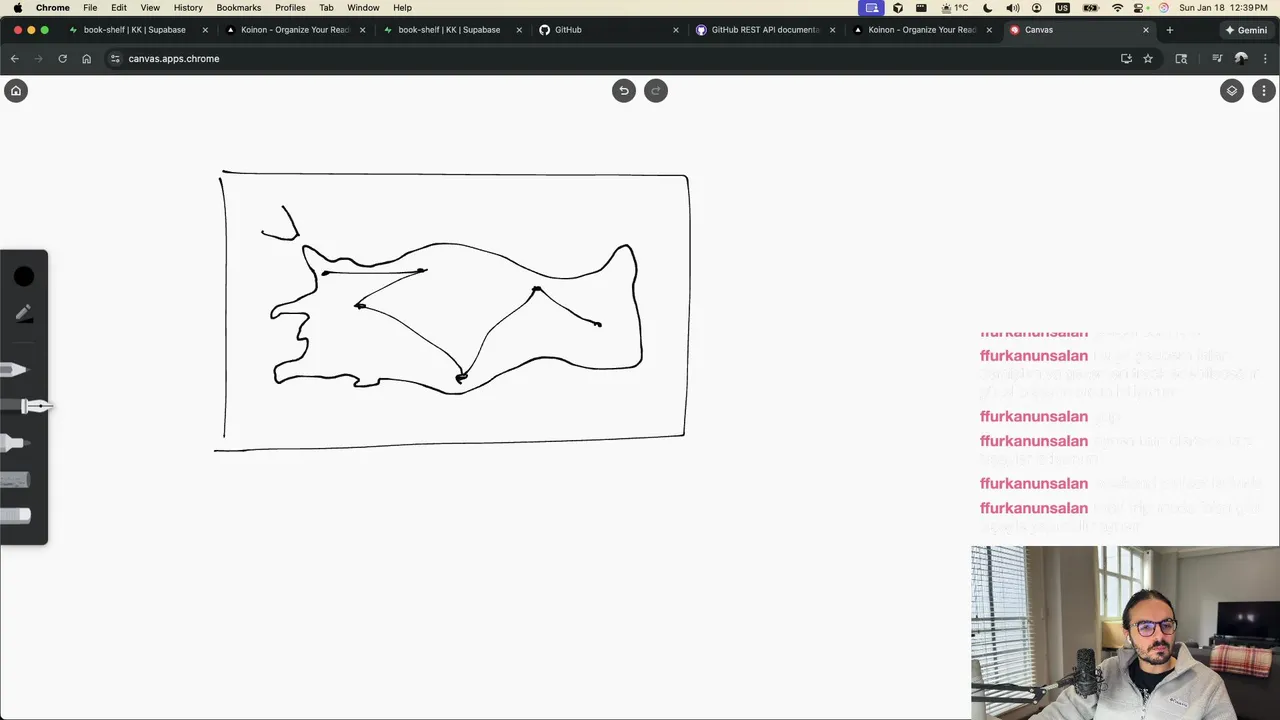This screenshot has width=1280, height=720.
Task: Open Canvas three-dot options menu
Action: 1264,91
